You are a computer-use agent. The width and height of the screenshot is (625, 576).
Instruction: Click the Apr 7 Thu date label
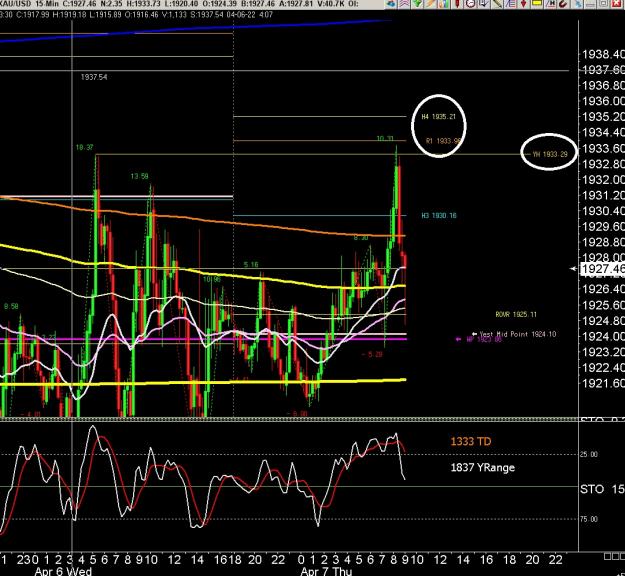(x=326, y=571)
